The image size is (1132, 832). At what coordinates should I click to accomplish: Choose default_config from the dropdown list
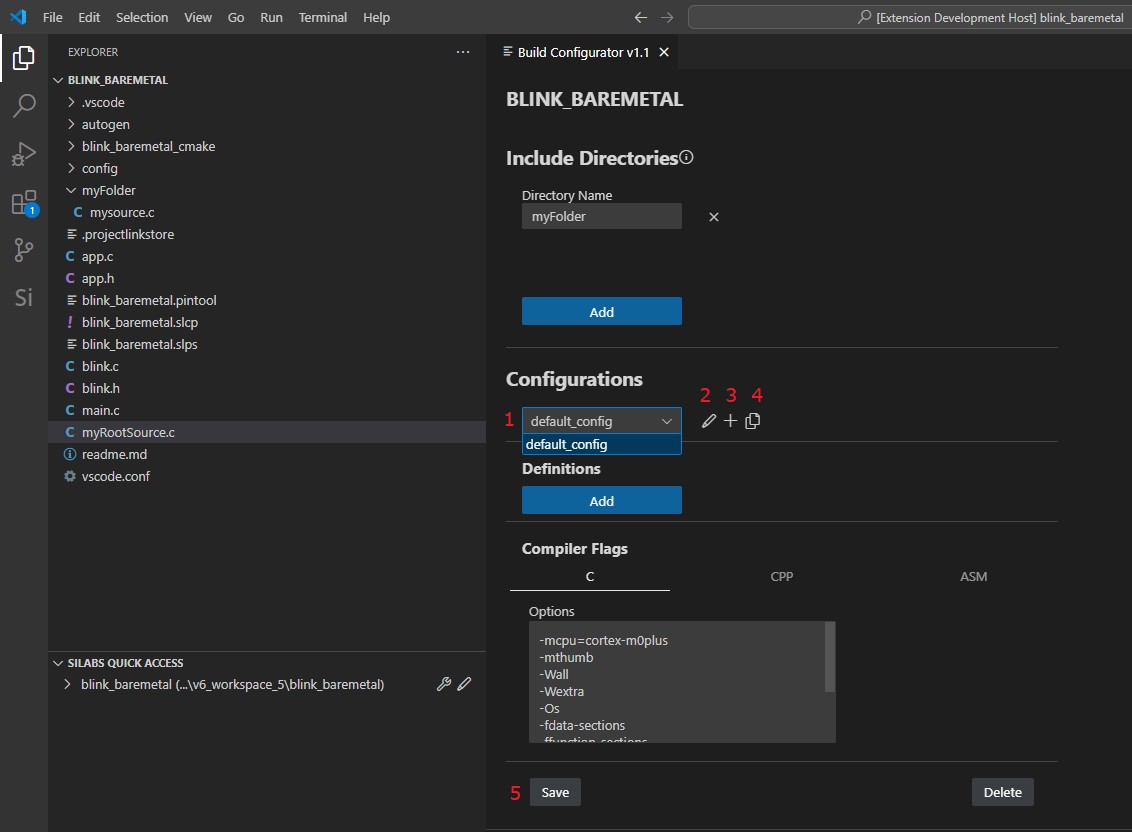tap(601, 444)
